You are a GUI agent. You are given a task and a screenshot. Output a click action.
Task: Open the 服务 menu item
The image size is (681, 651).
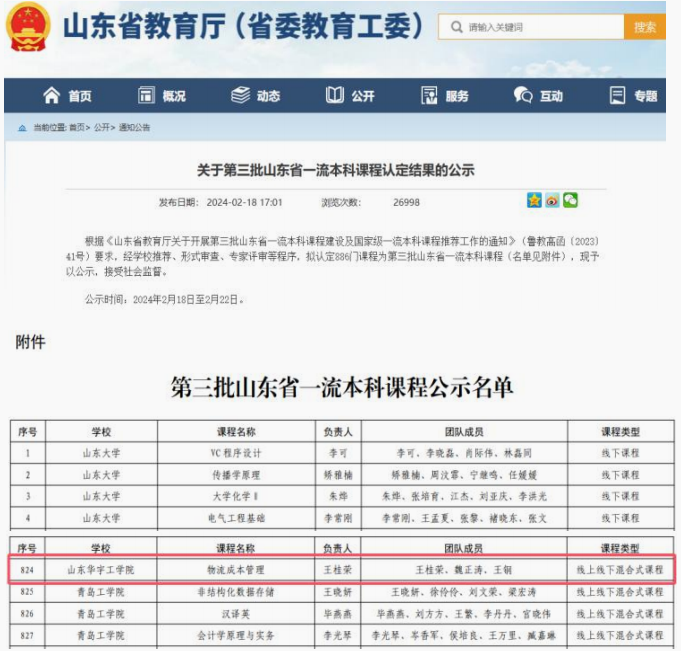click(x=457, y=96)
